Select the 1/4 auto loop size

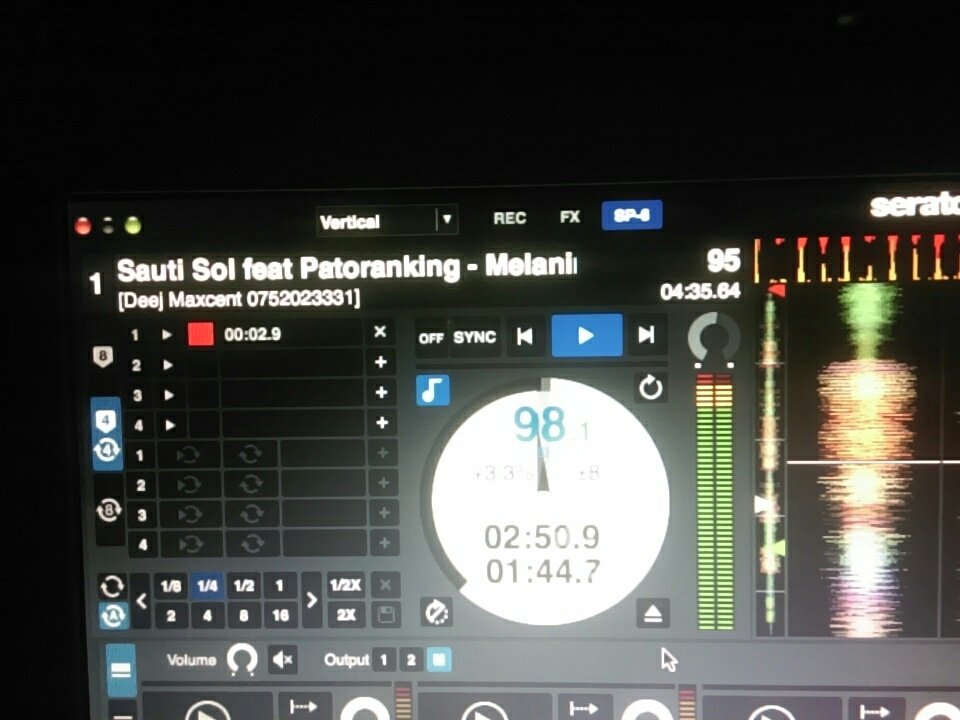tap(207, 587)
